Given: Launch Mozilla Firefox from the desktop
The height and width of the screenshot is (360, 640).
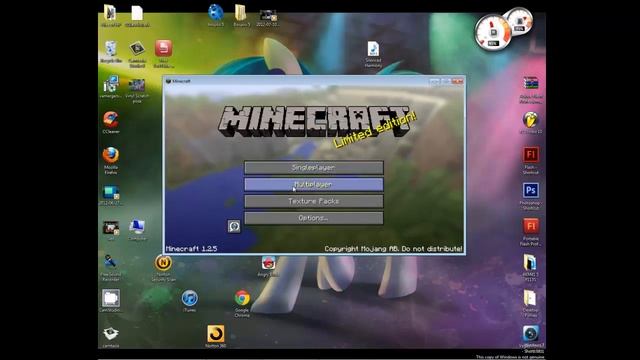Looking at the screenshot, I should point(111,160).
